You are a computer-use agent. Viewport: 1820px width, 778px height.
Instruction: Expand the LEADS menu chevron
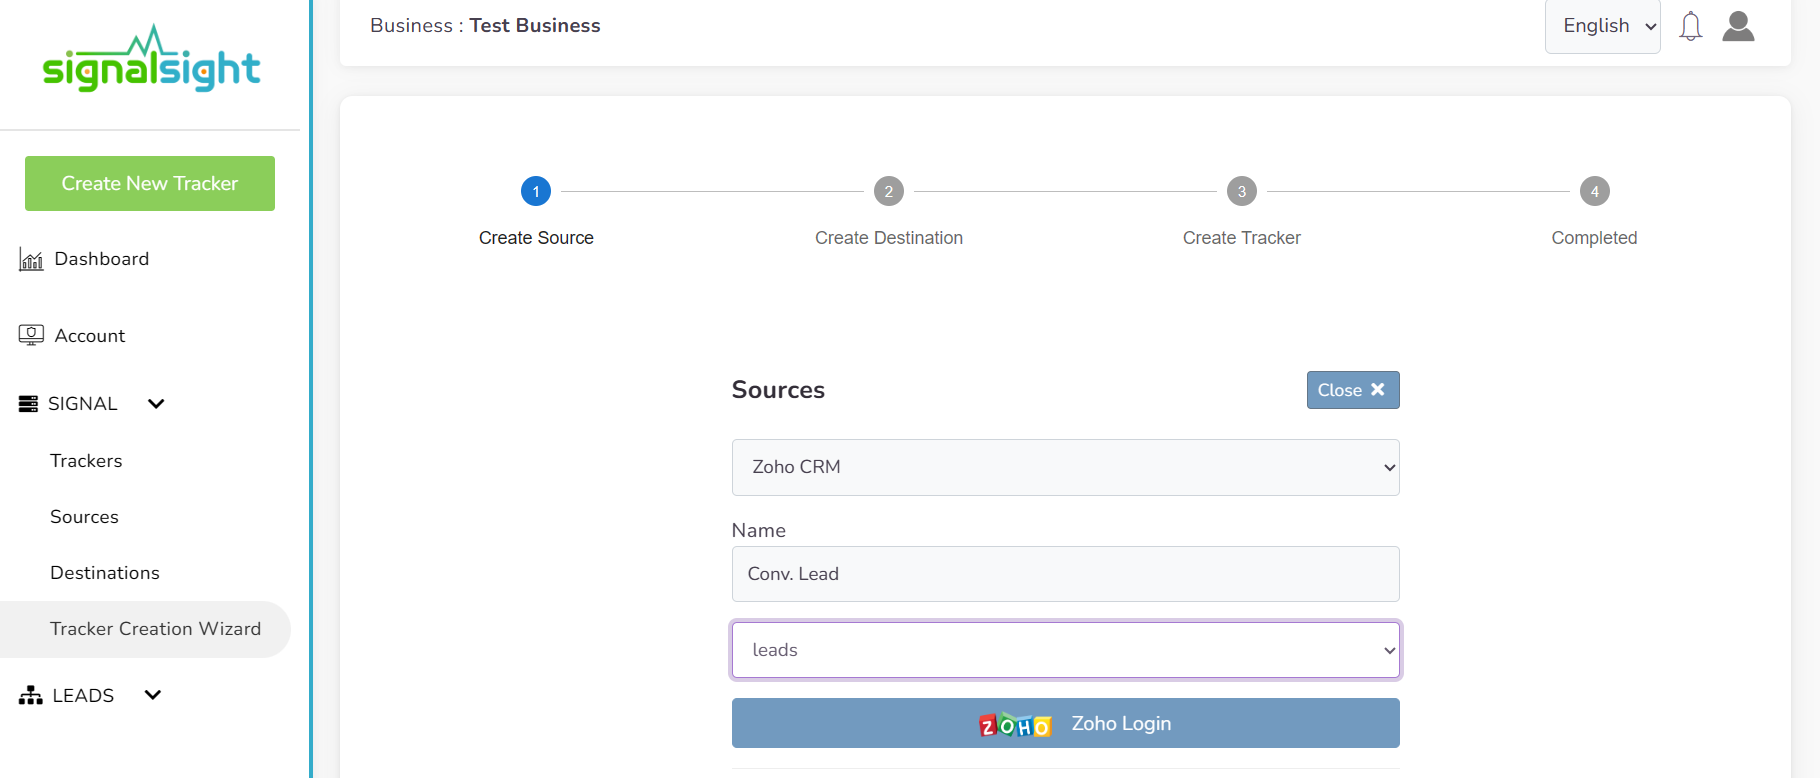point(153,695)
